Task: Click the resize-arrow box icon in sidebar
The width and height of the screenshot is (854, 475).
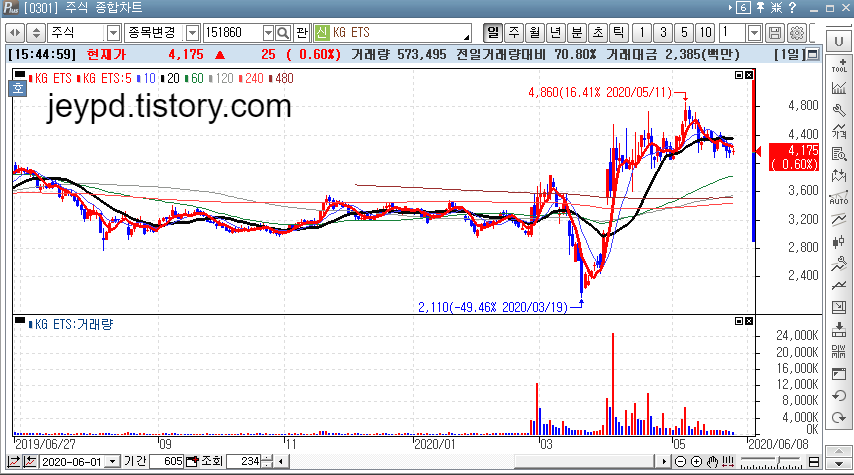Action: pos(839,308)
